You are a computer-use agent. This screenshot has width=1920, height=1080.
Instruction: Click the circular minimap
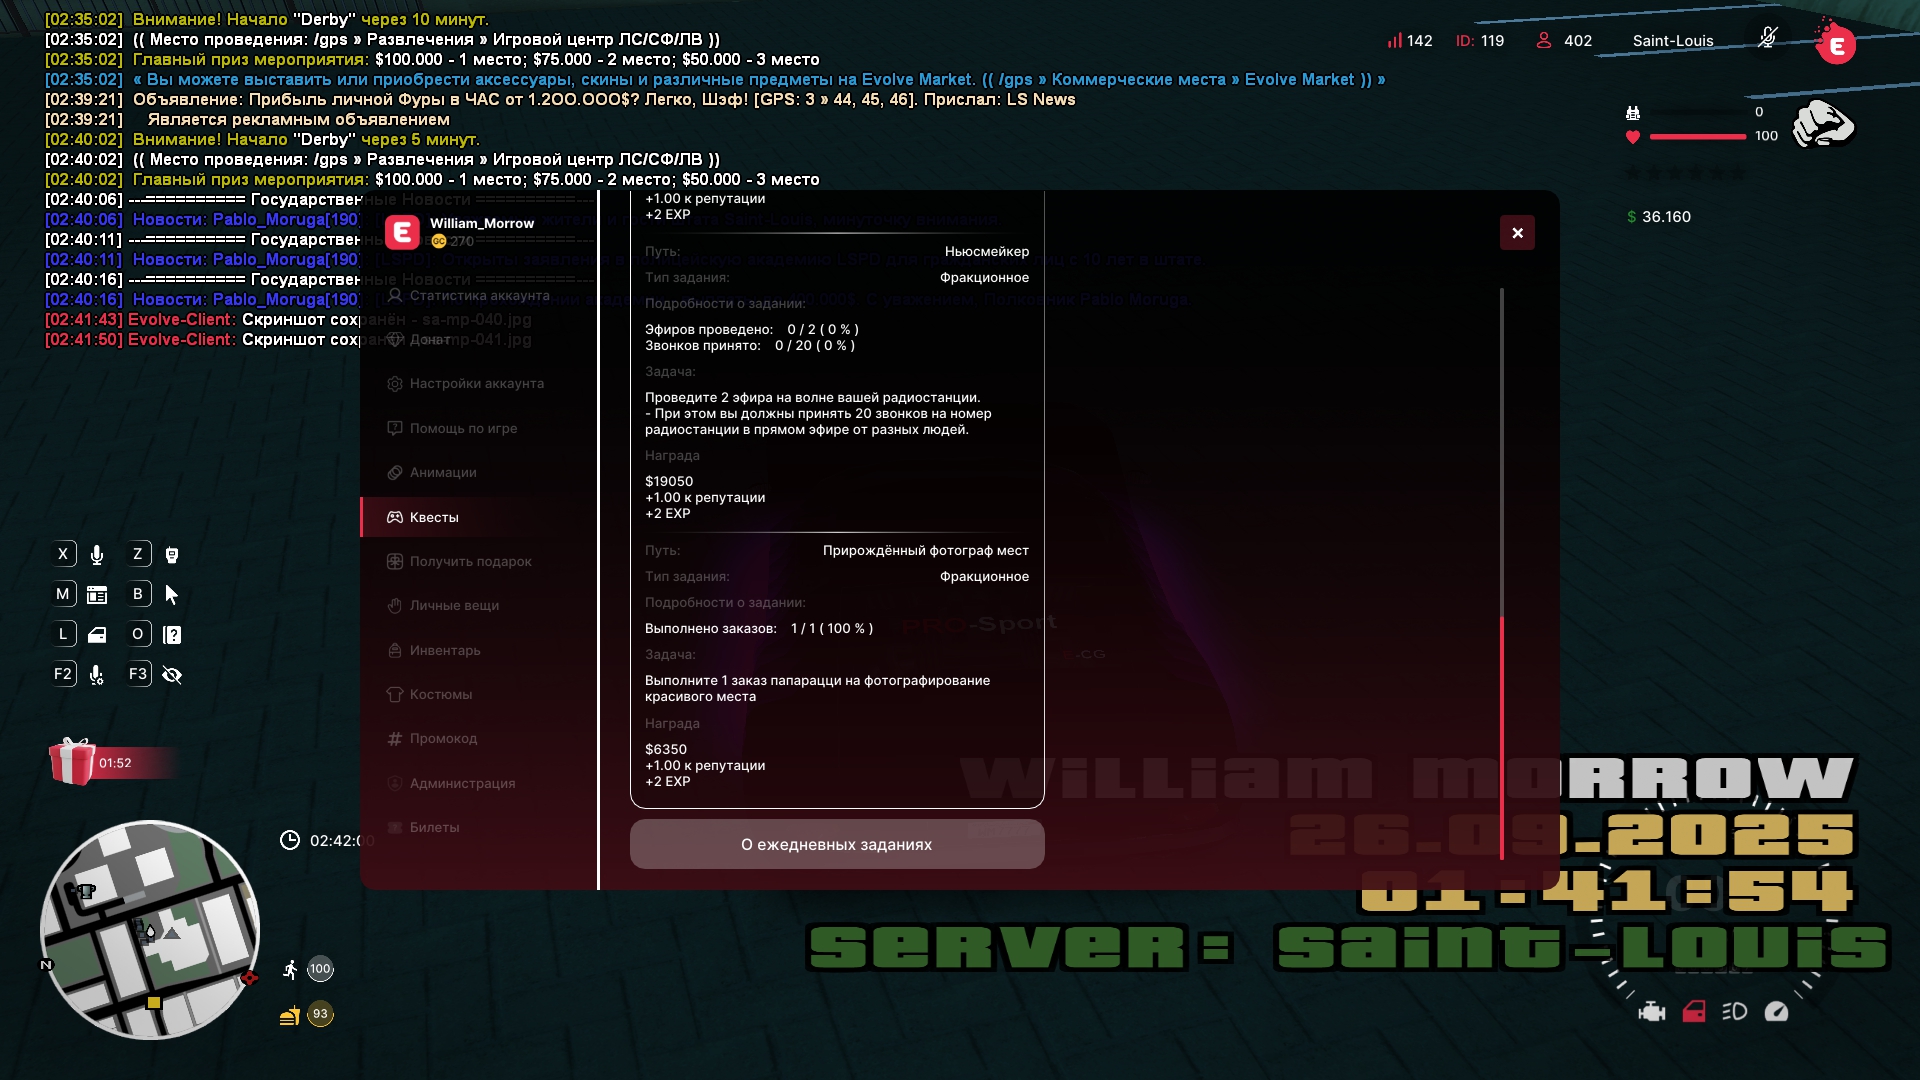click(x=150, y=930)
